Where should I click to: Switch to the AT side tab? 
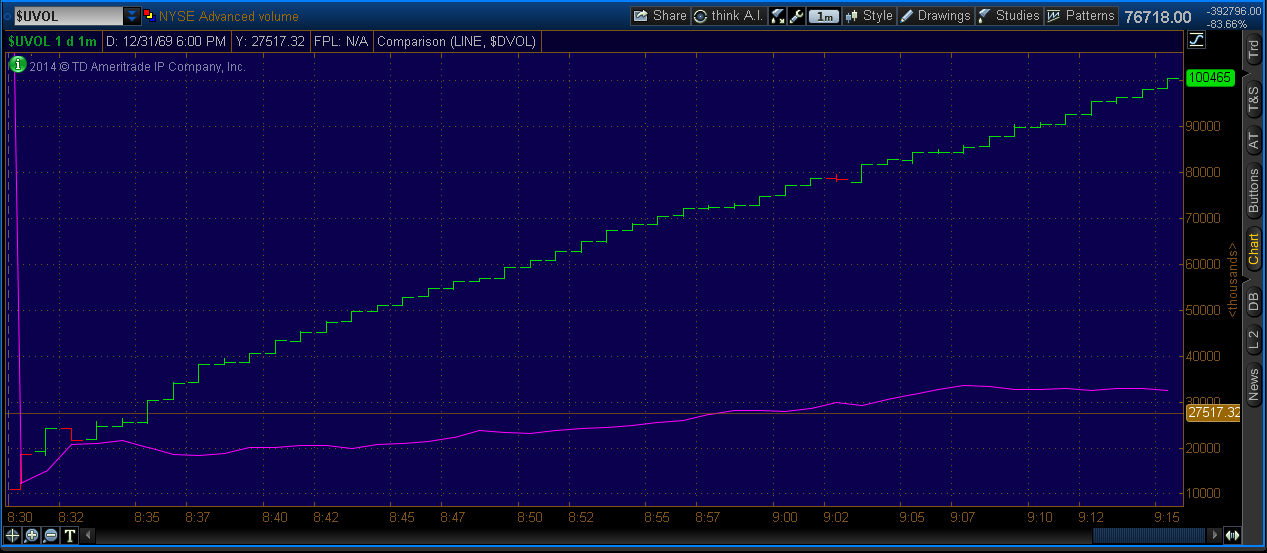coord(1253,142)
